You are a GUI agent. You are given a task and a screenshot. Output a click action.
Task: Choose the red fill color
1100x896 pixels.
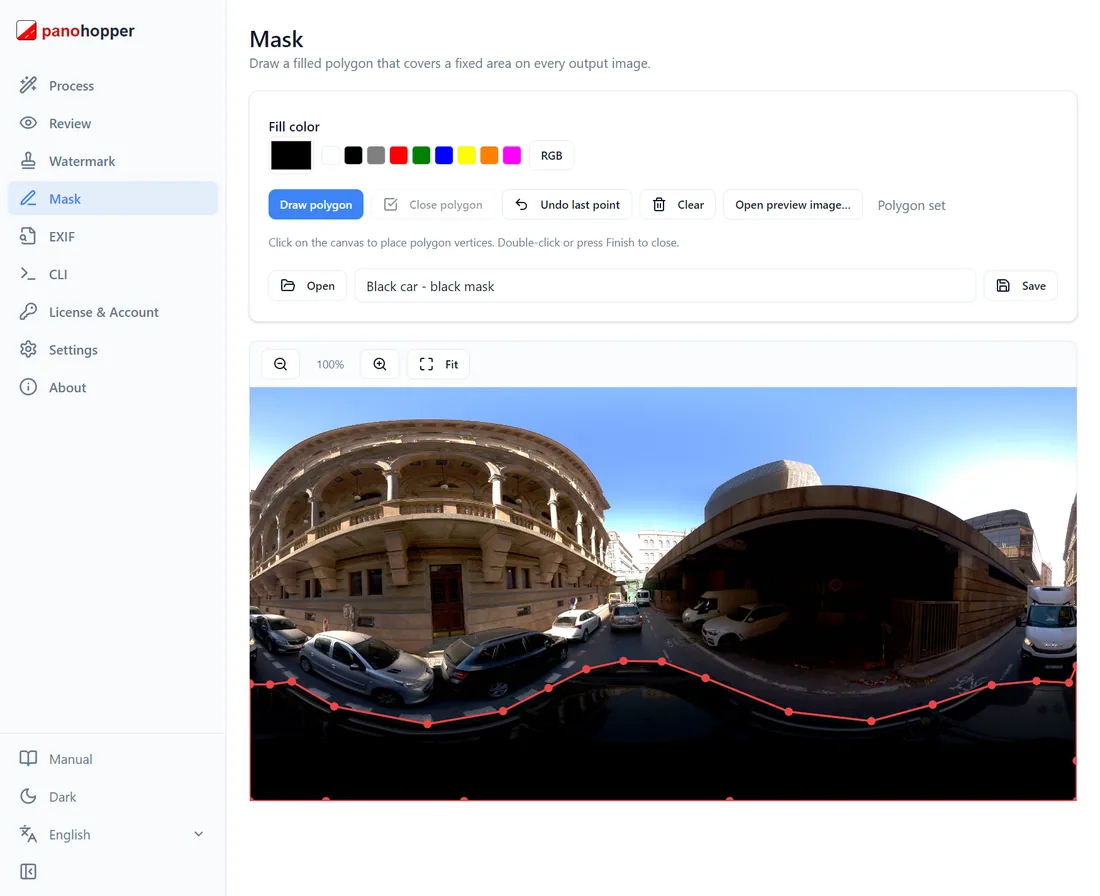point(398,155)
